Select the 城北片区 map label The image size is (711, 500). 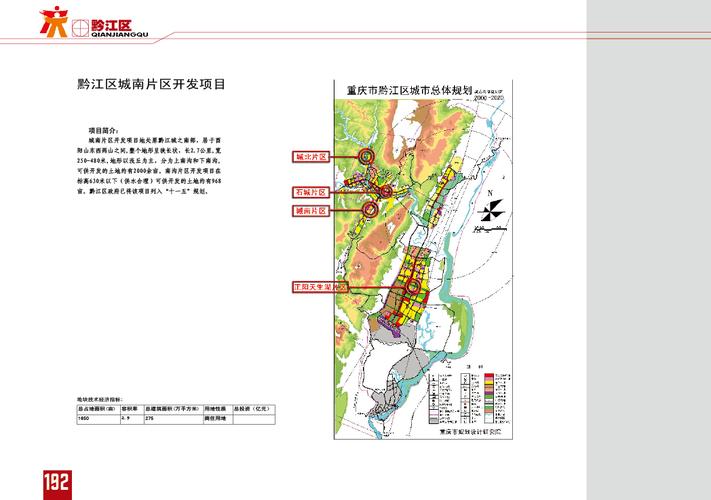point(311,158)
